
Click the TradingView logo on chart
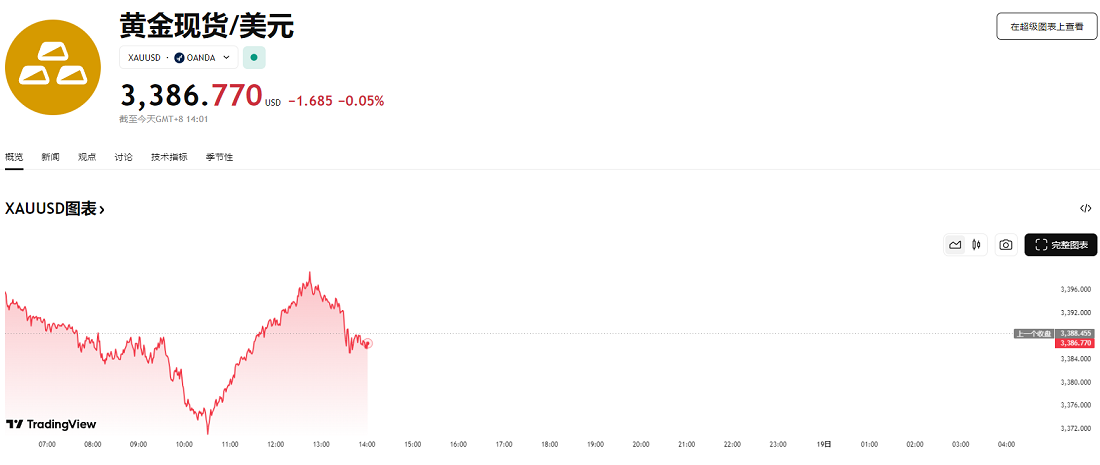tap(51, 424)
